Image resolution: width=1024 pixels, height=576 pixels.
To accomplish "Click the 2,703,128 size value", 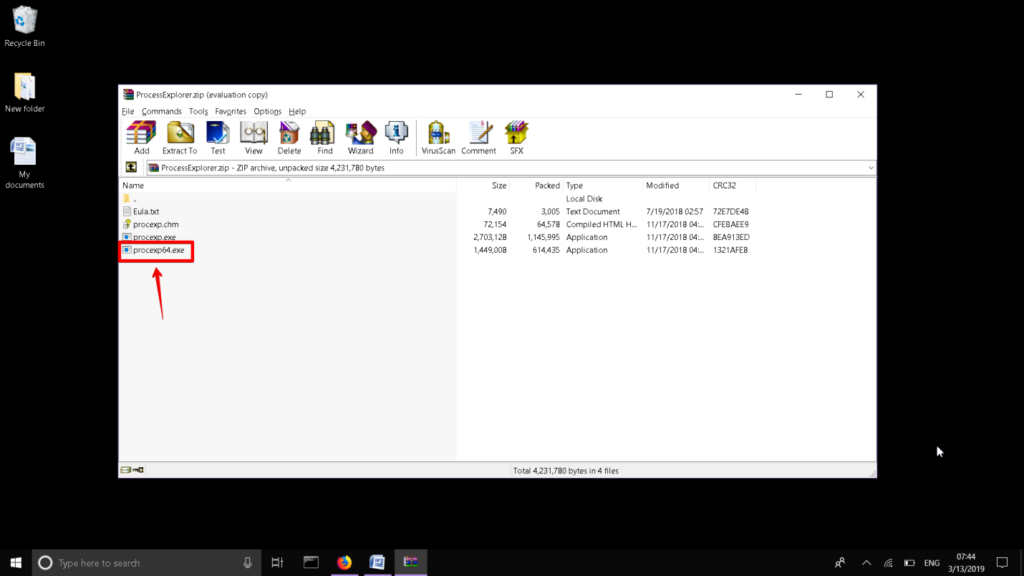I will (490, 237).
